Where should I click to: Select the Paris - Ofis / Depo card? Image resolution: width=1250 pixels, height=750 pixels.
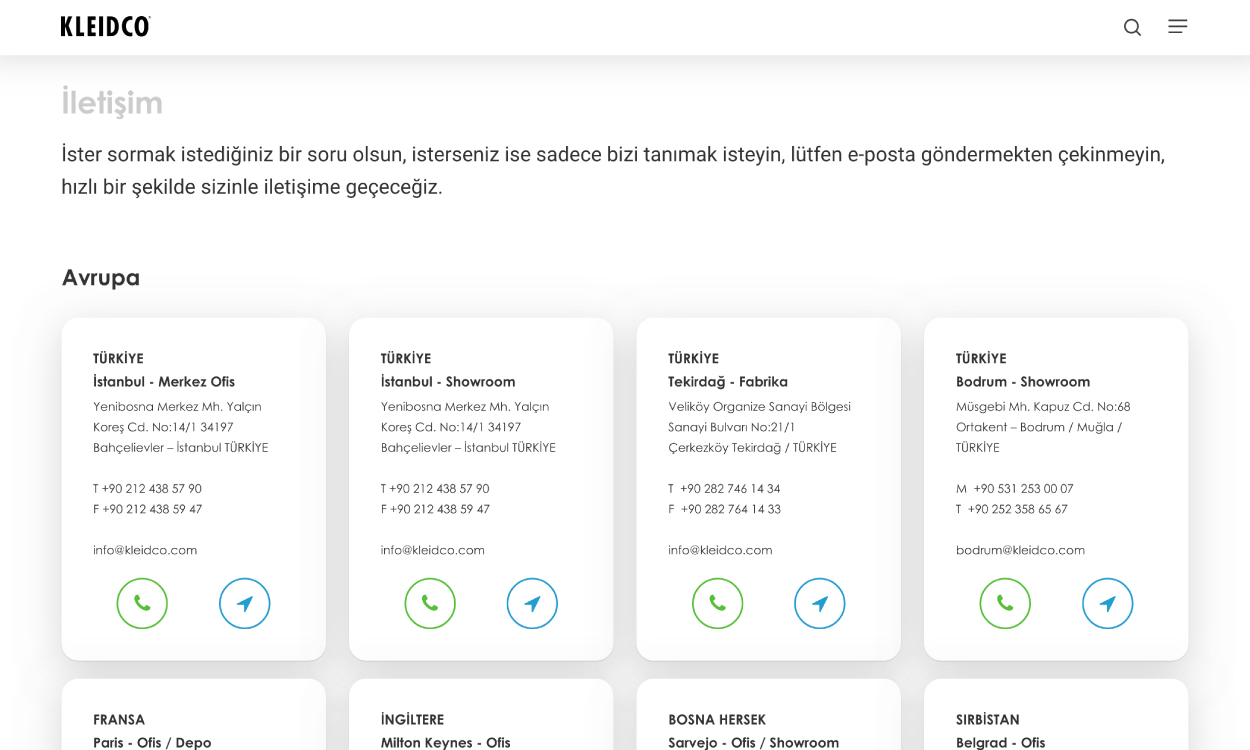coord(152,742)
